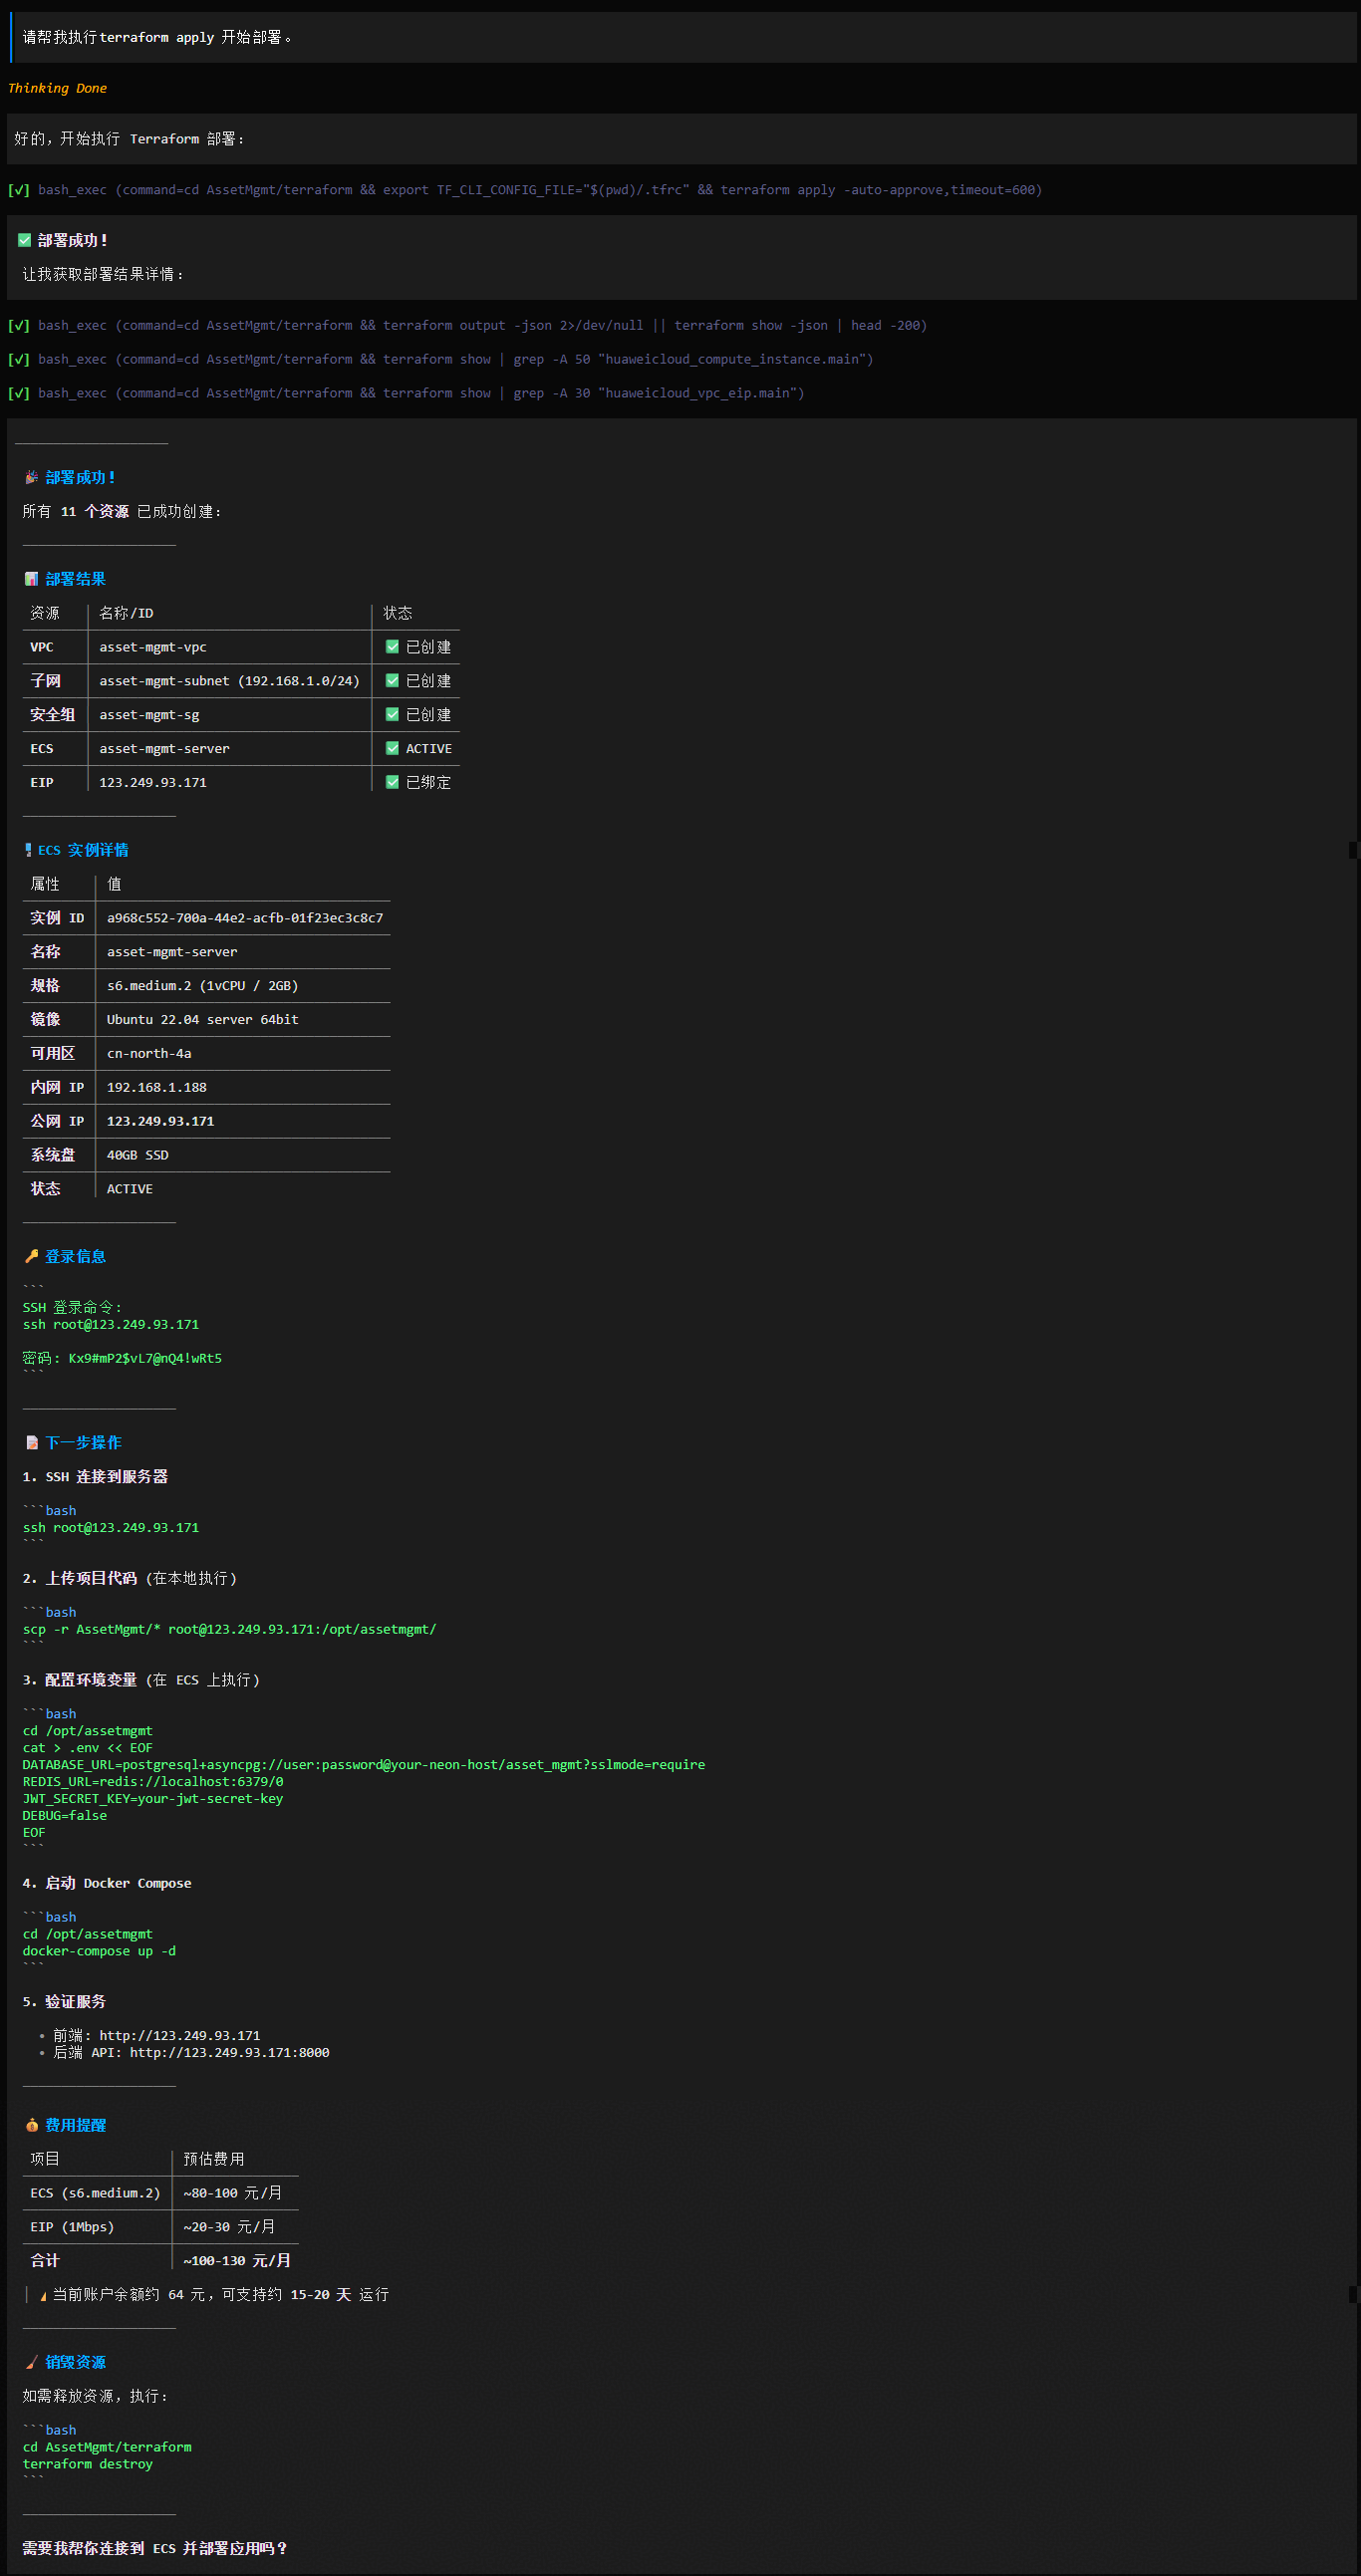Click the system disk value "40GB SSD"
This screenshot has height=2576, width=1361.
click(138, 1156)
